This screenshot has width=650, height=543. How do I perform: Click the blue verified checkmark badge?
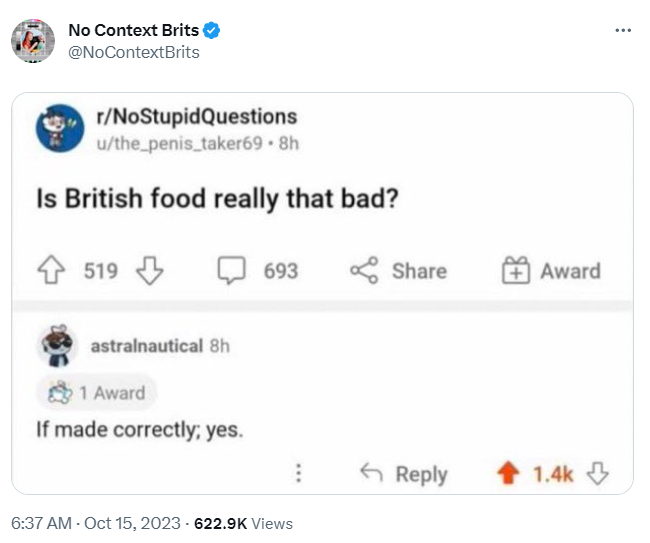212,30
